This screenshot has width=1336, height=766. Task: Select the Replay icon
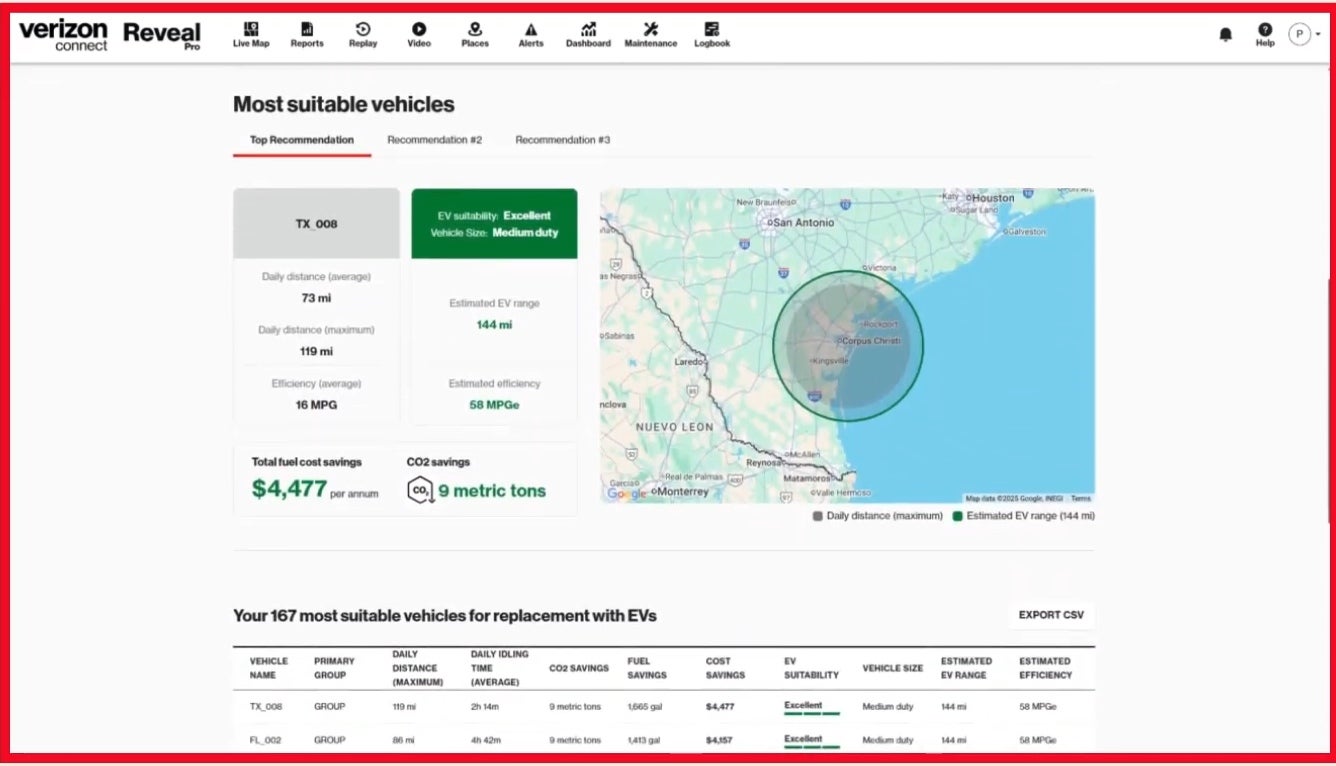[362, 34]
